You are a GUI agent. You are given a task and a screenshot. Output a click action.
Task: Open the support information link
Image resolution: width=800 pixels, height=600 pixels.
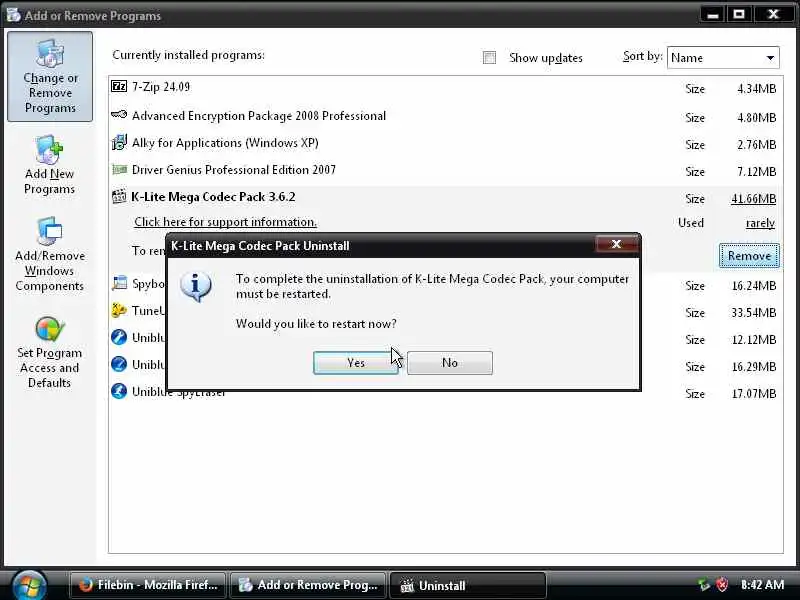click(226, 222)
